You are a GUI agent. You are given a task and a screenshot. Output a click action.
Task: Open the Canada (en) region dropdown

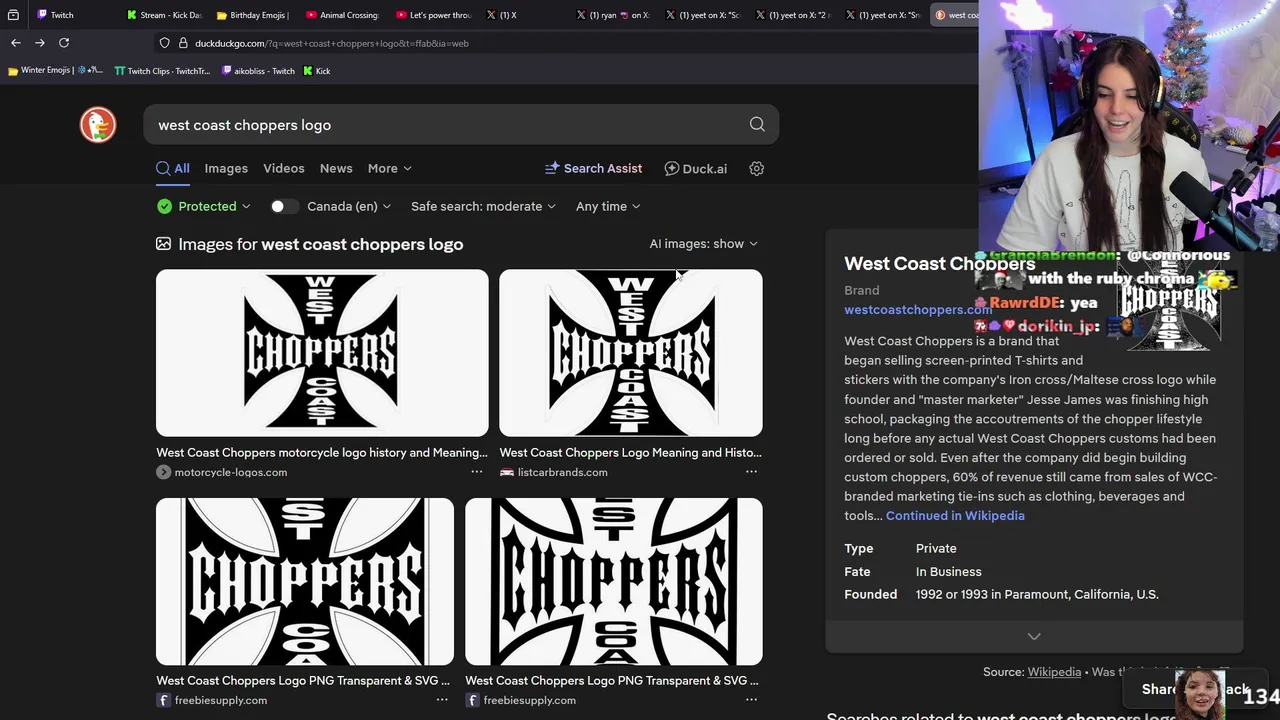[349, 206]
